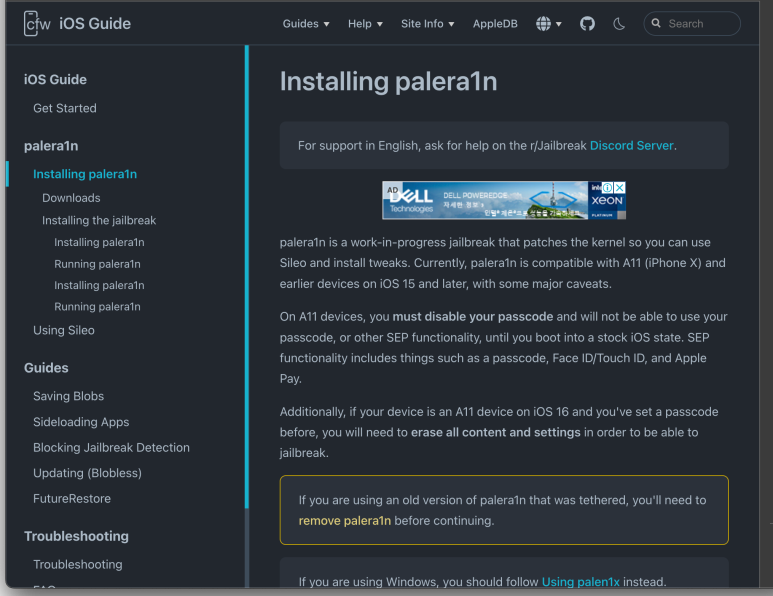Focus the Search input field
The width and height of the screenshot is (773, 596).
coord(692,24)
